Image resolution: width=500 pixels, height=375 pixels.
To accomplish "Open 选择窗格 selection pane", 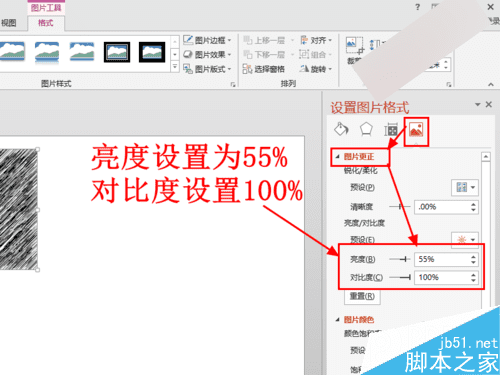I will [x=264, y=69].
